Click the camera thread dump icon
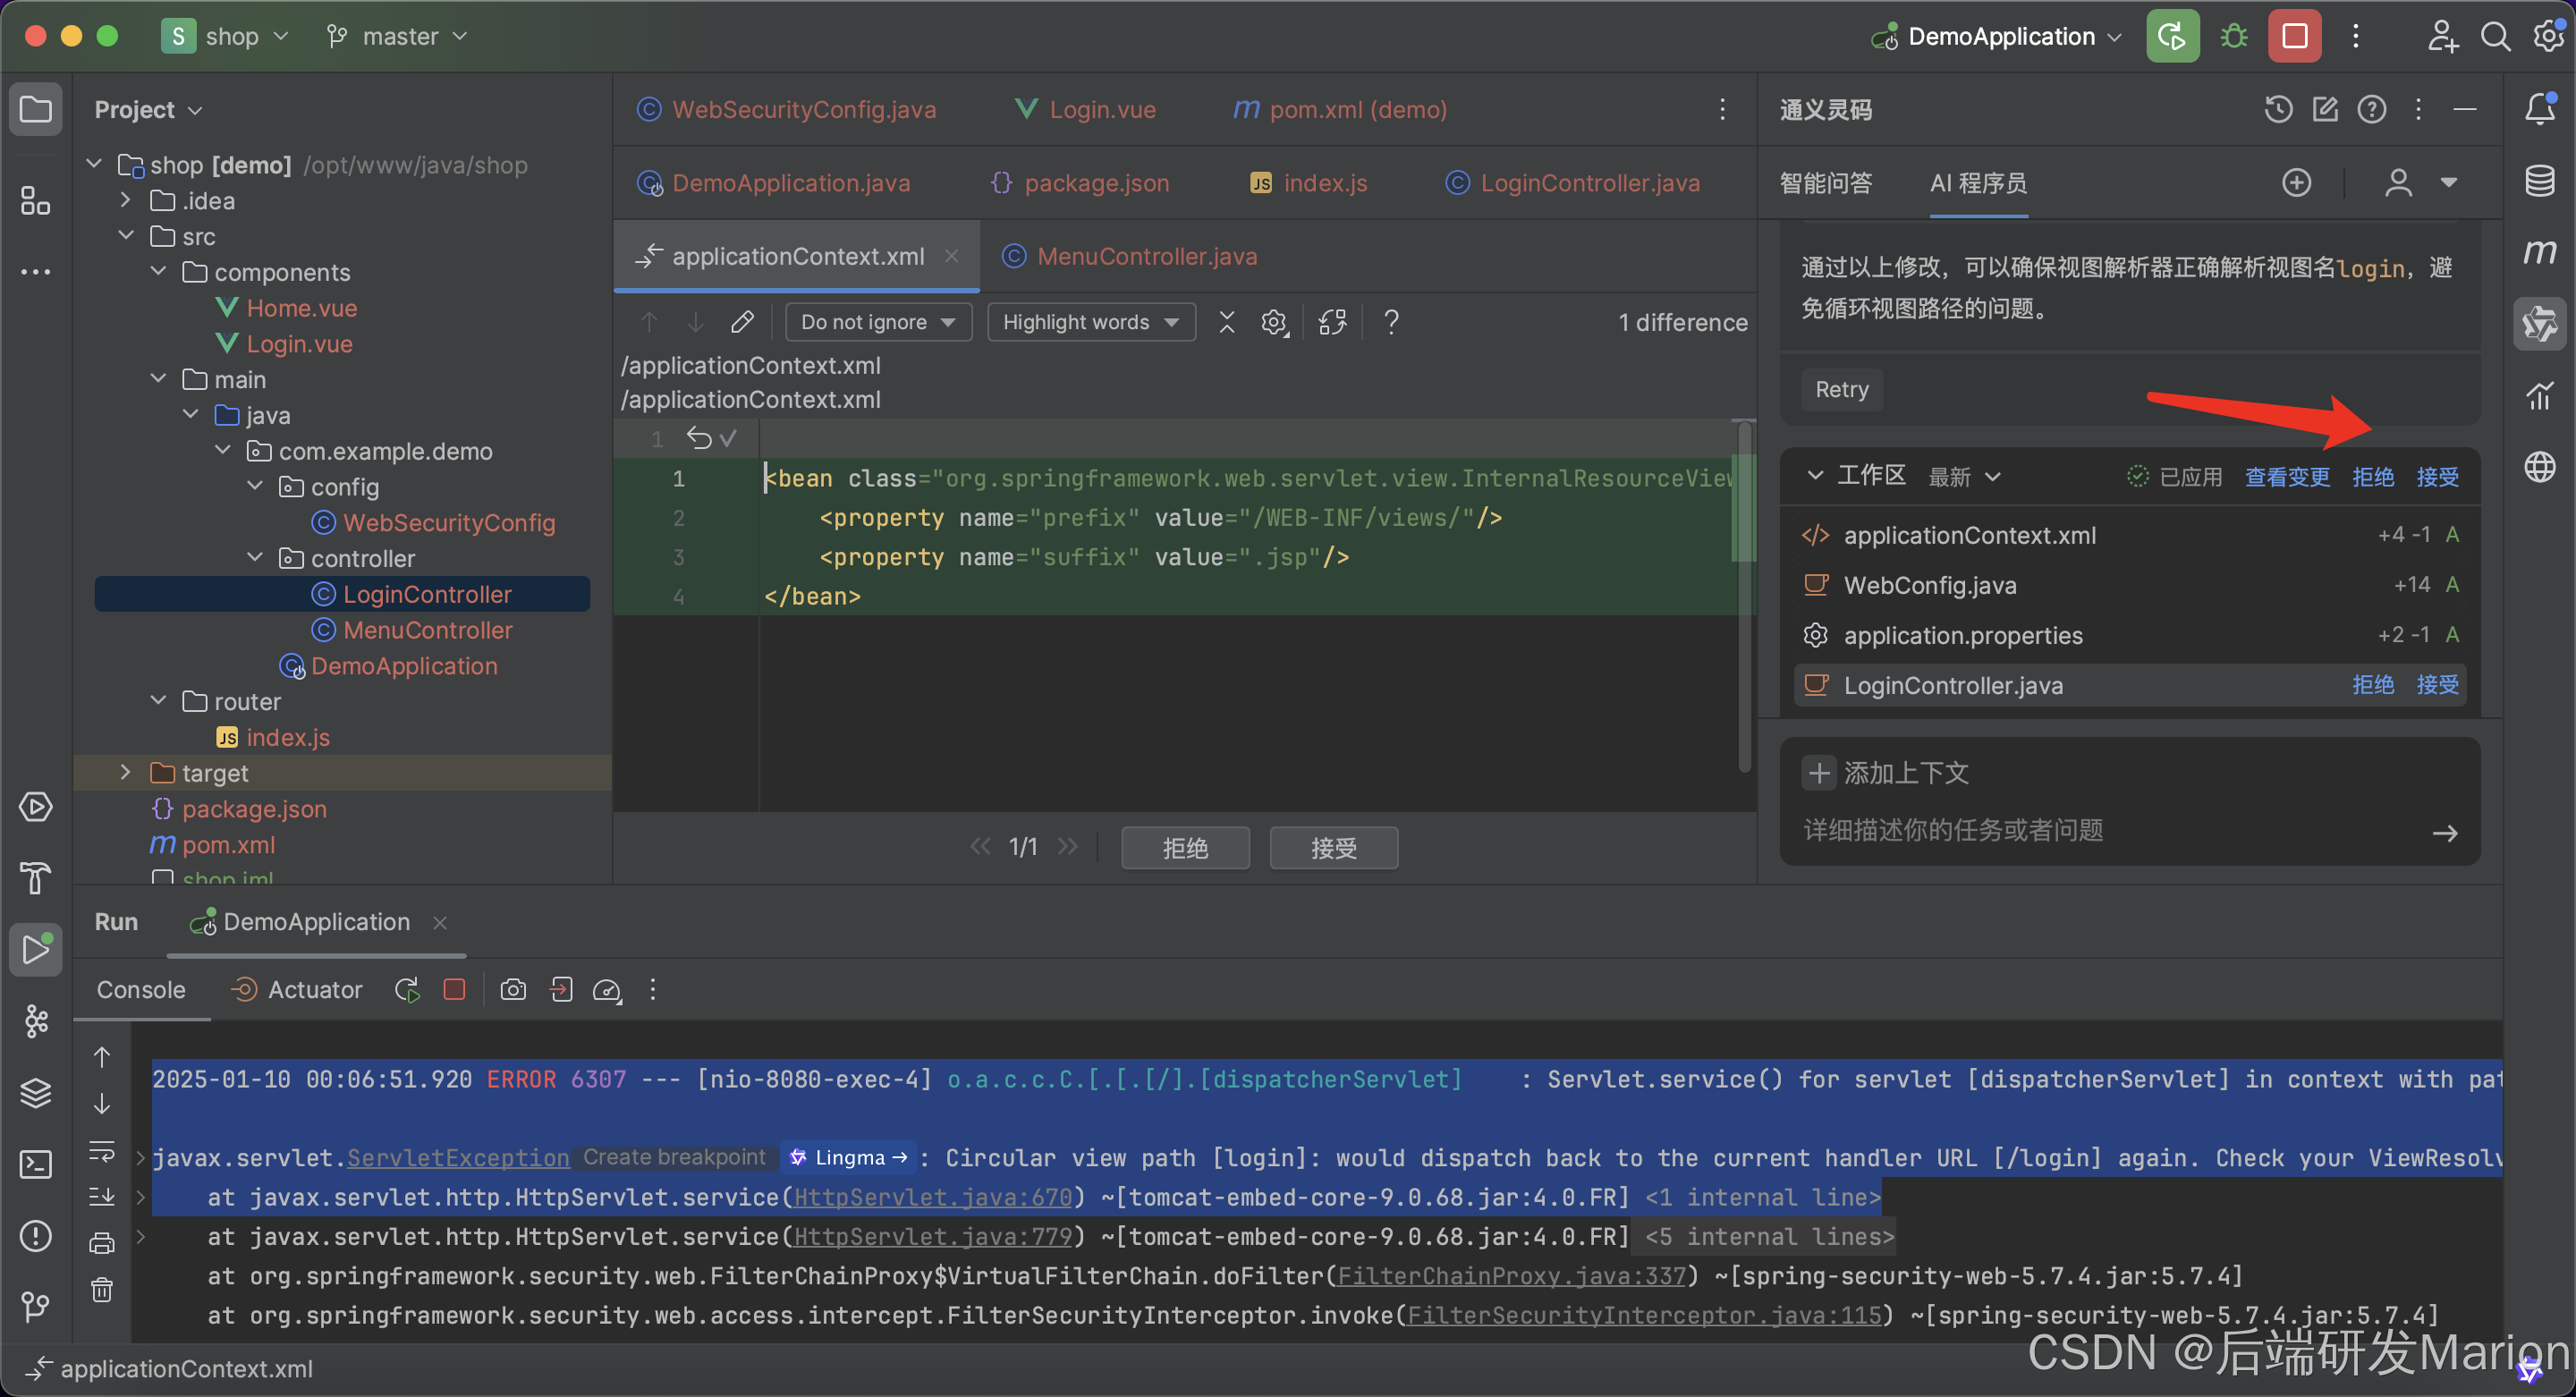 click(513, 990)
